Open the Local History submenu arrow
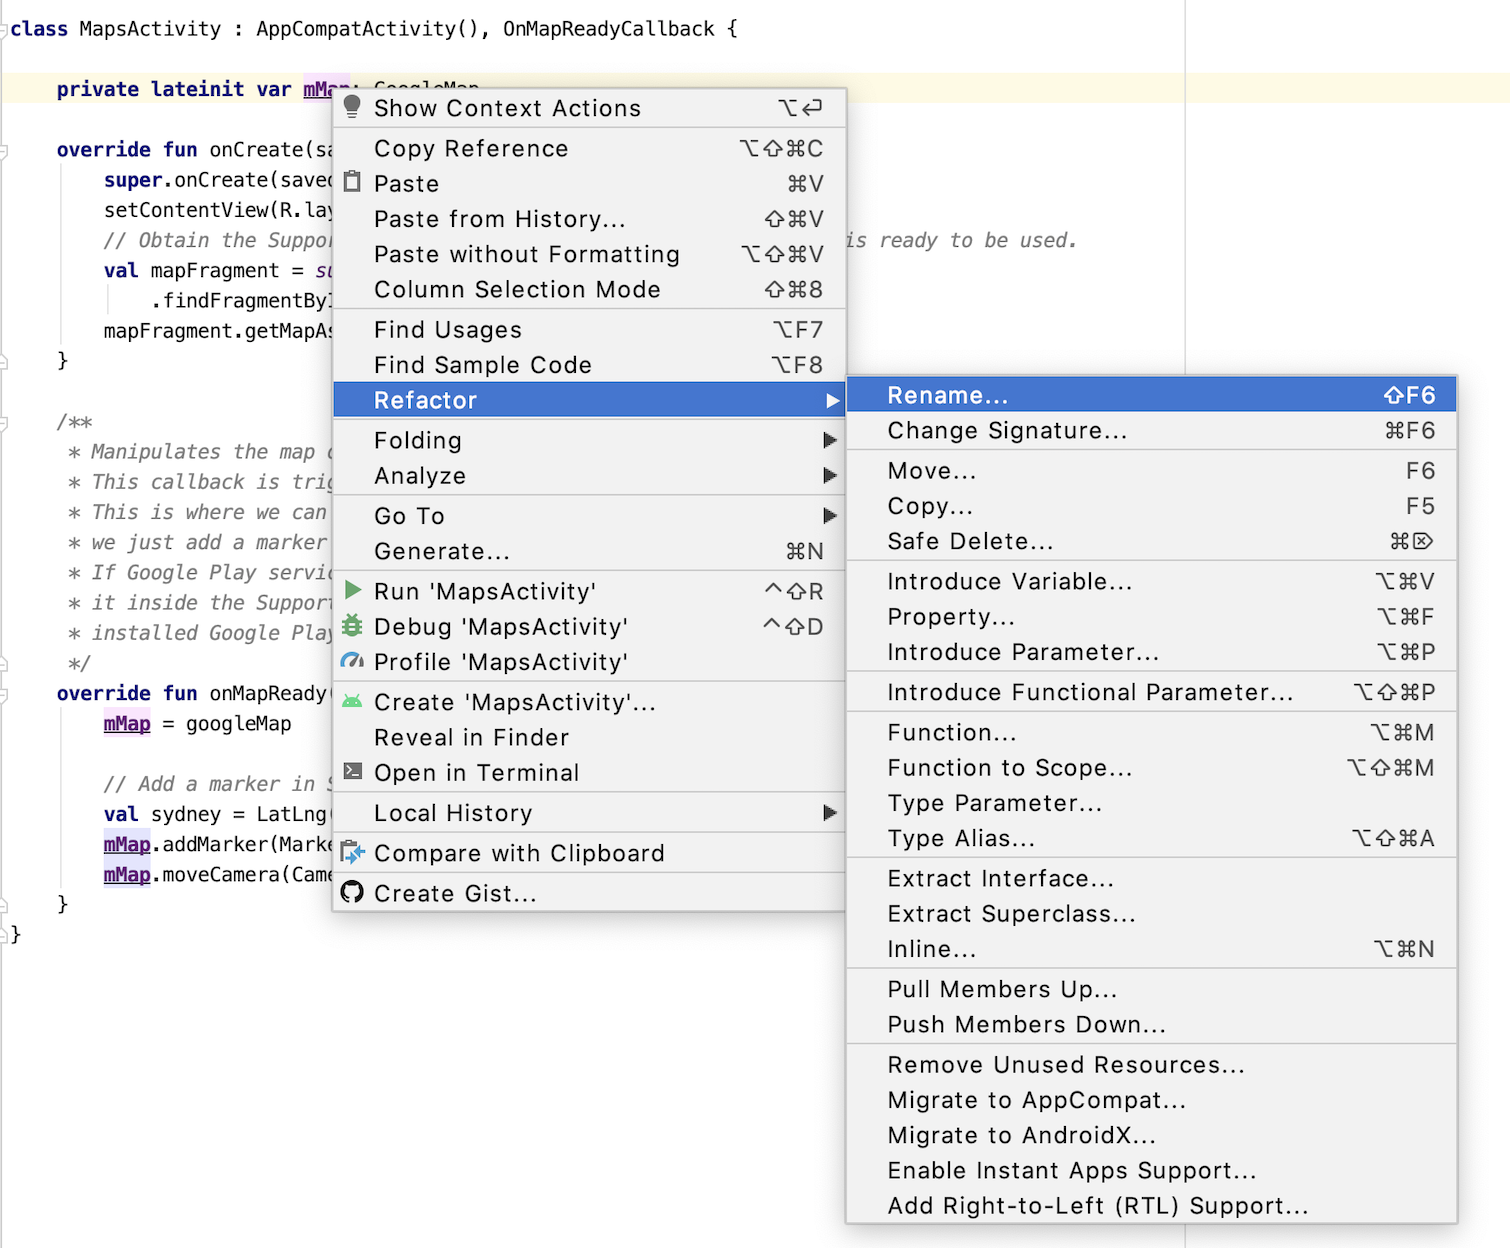The width and height of the screenshot is (1510, 1248). tap(829, 813)
